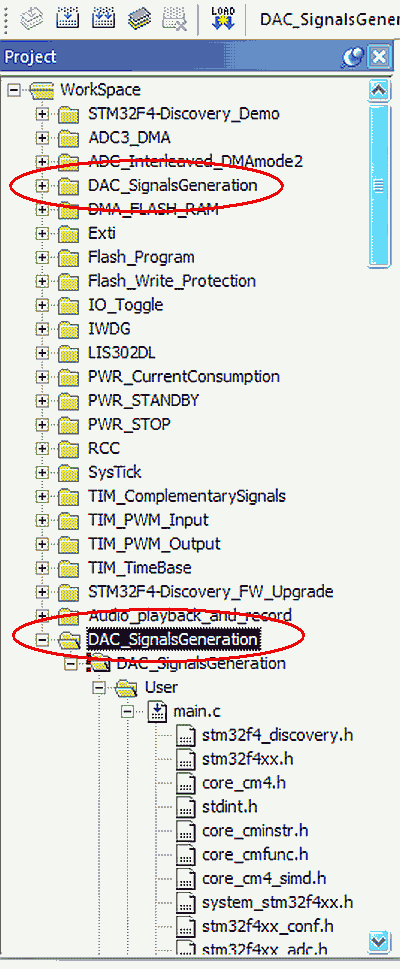Select the Flash_Write_Protection project
Viewport: 400px width, 969px height.
(x=172, y=281)
